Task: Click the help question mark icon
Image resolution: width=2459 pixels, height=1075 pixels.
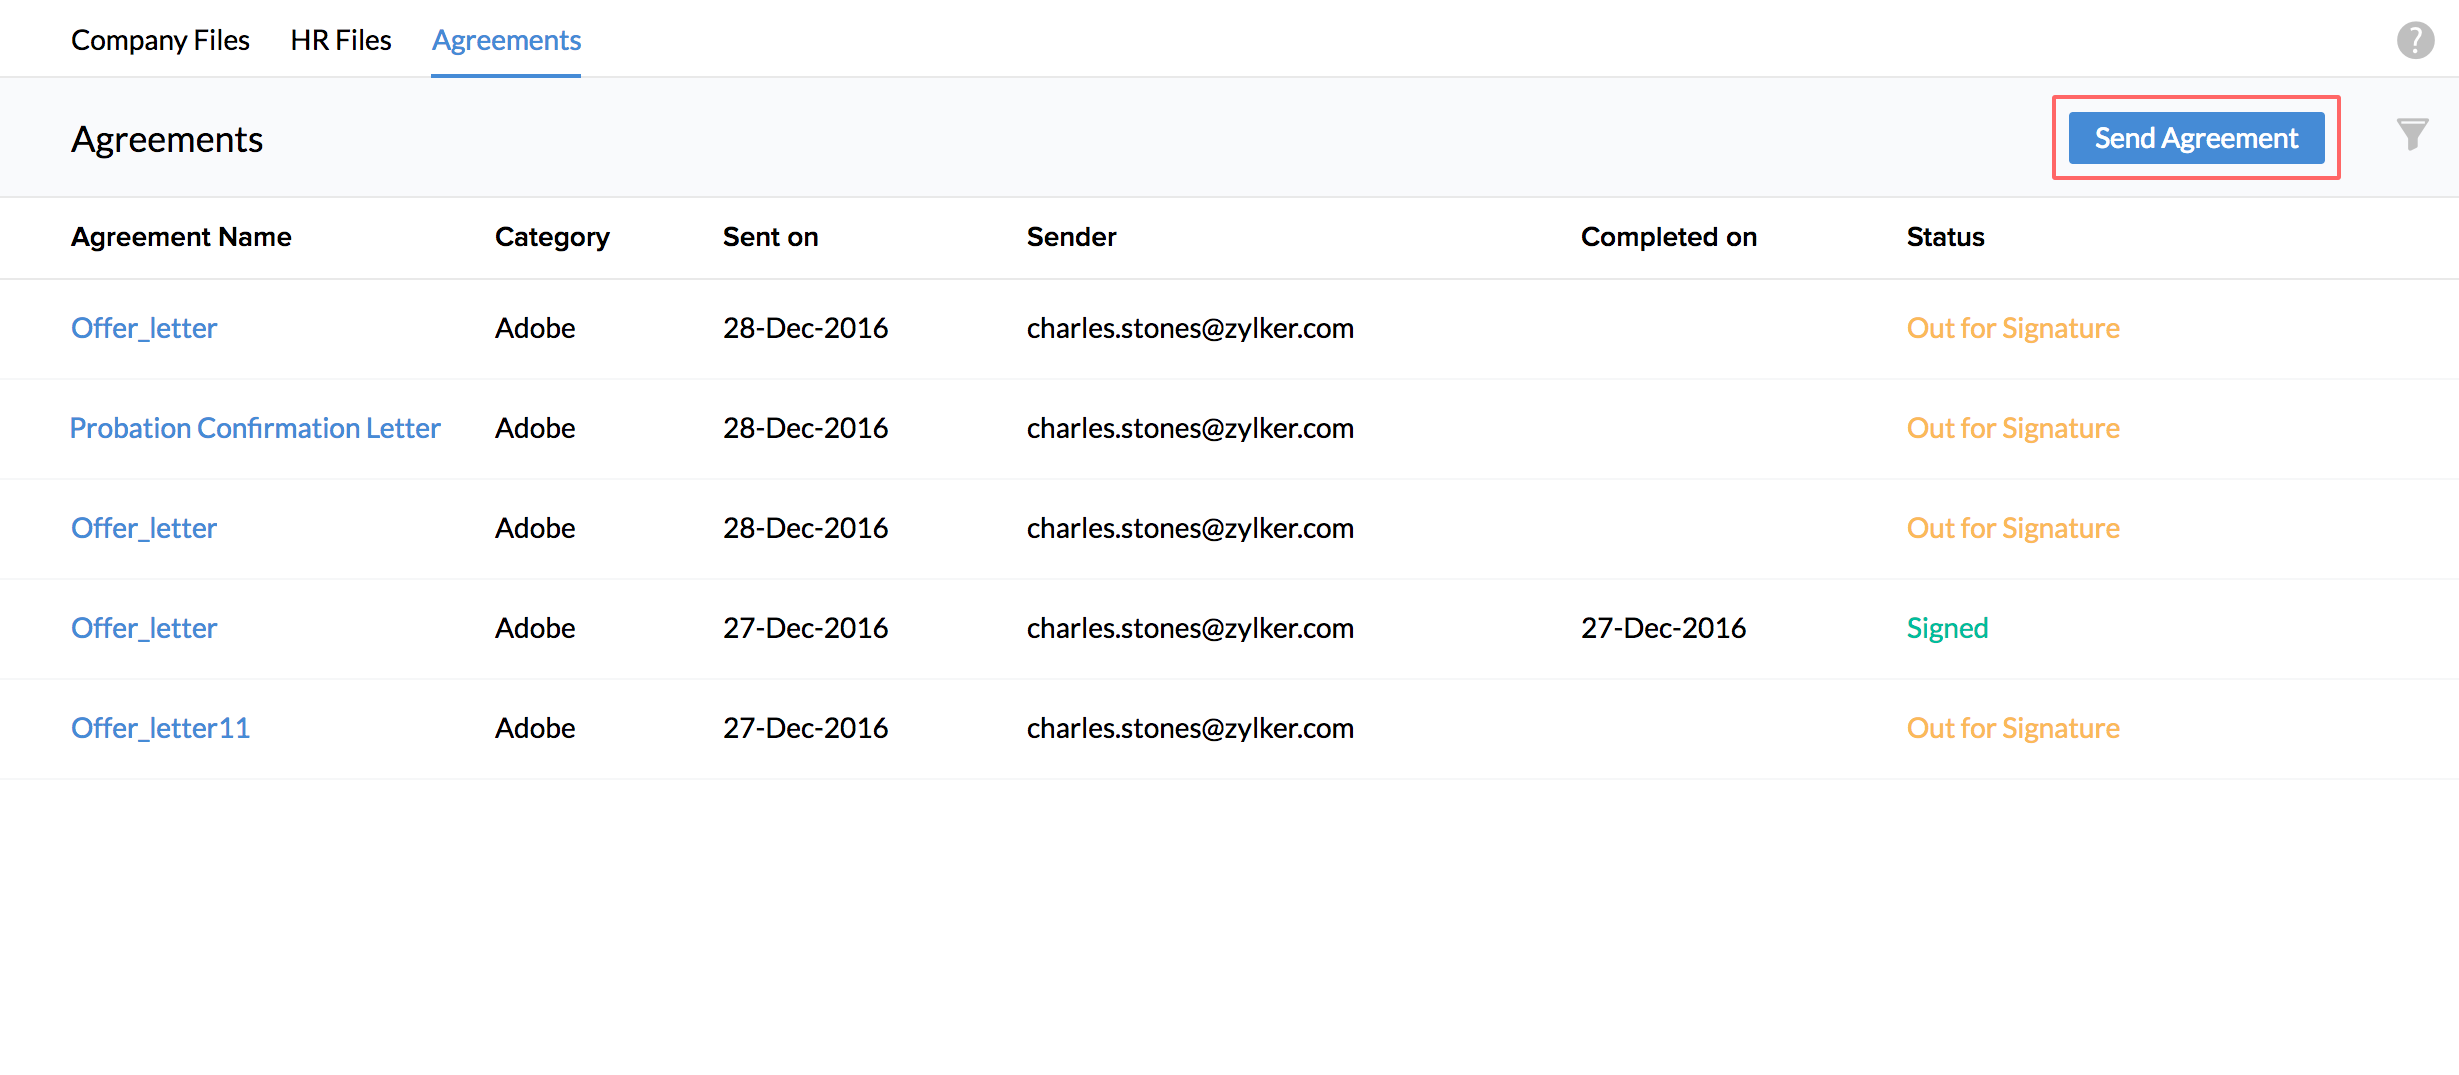Action: [2415, 41]
